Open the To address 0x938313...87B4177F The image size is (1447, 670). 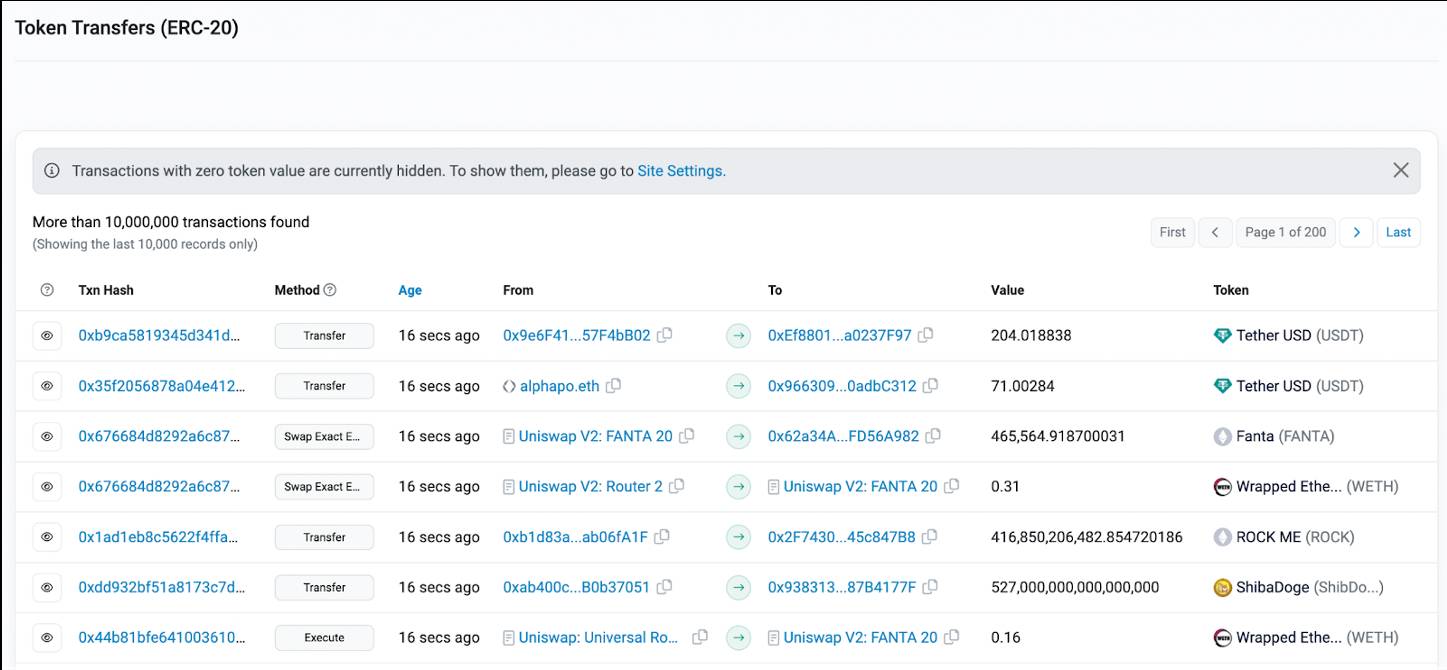click(x=842, y=587)
